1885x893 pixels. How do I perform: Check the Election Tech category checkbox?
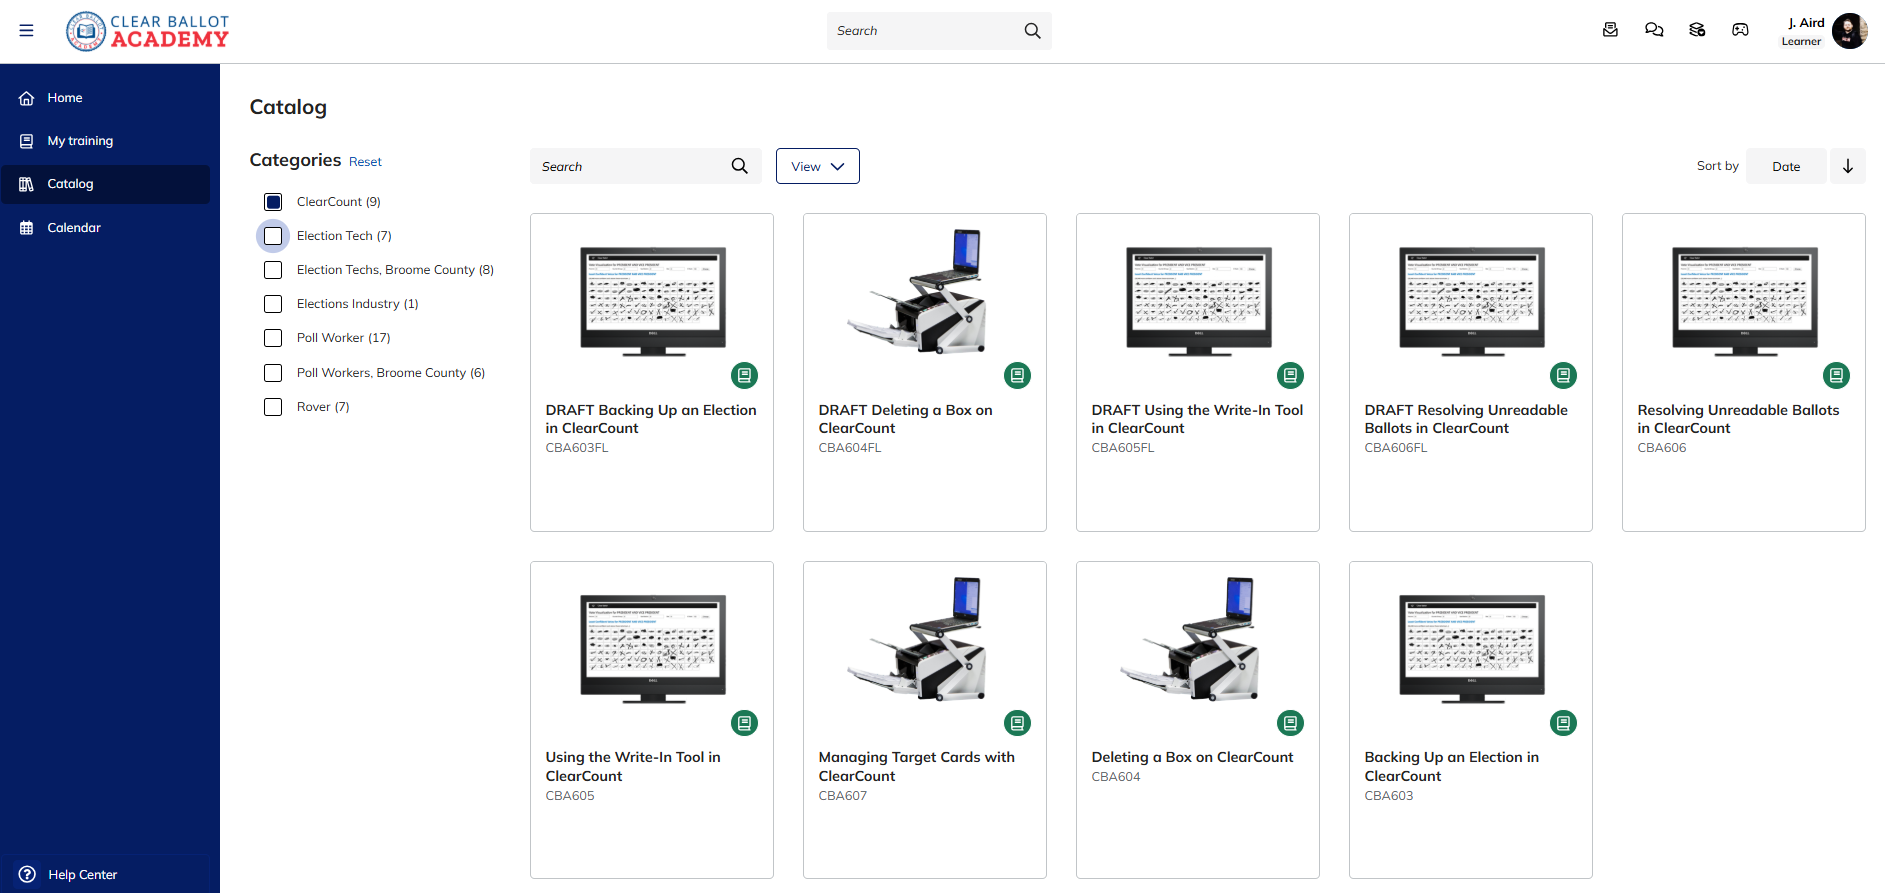[x=273, y=236]
